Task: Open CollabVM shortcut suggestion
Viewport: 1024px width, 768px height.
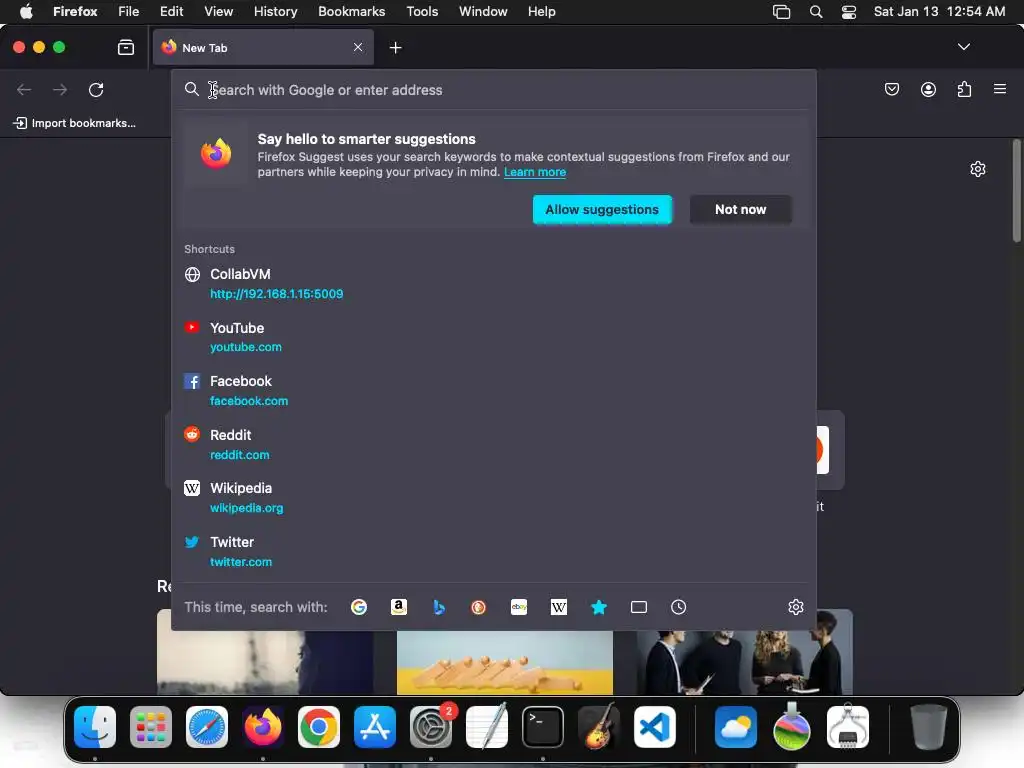Action: [494, 283]
